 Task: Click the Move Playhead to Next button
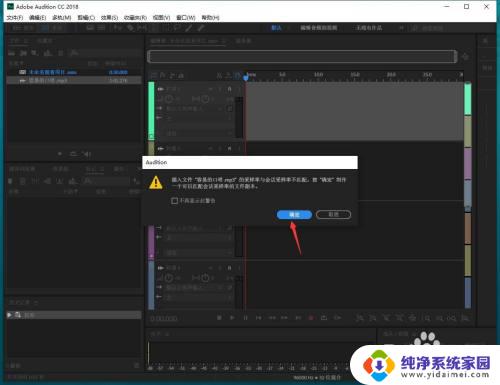coord(298,318)
